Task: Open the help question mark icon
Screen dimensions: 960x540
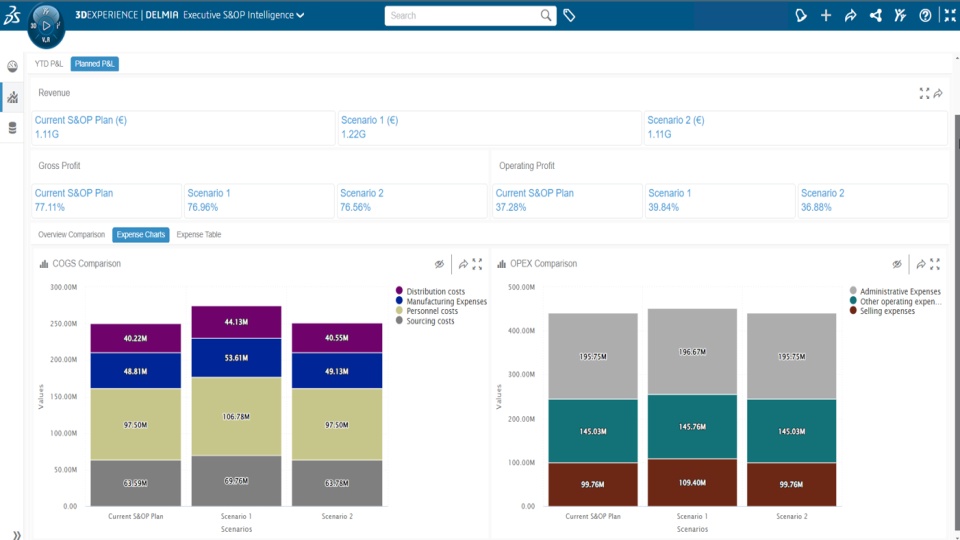Action: [925, 15]
